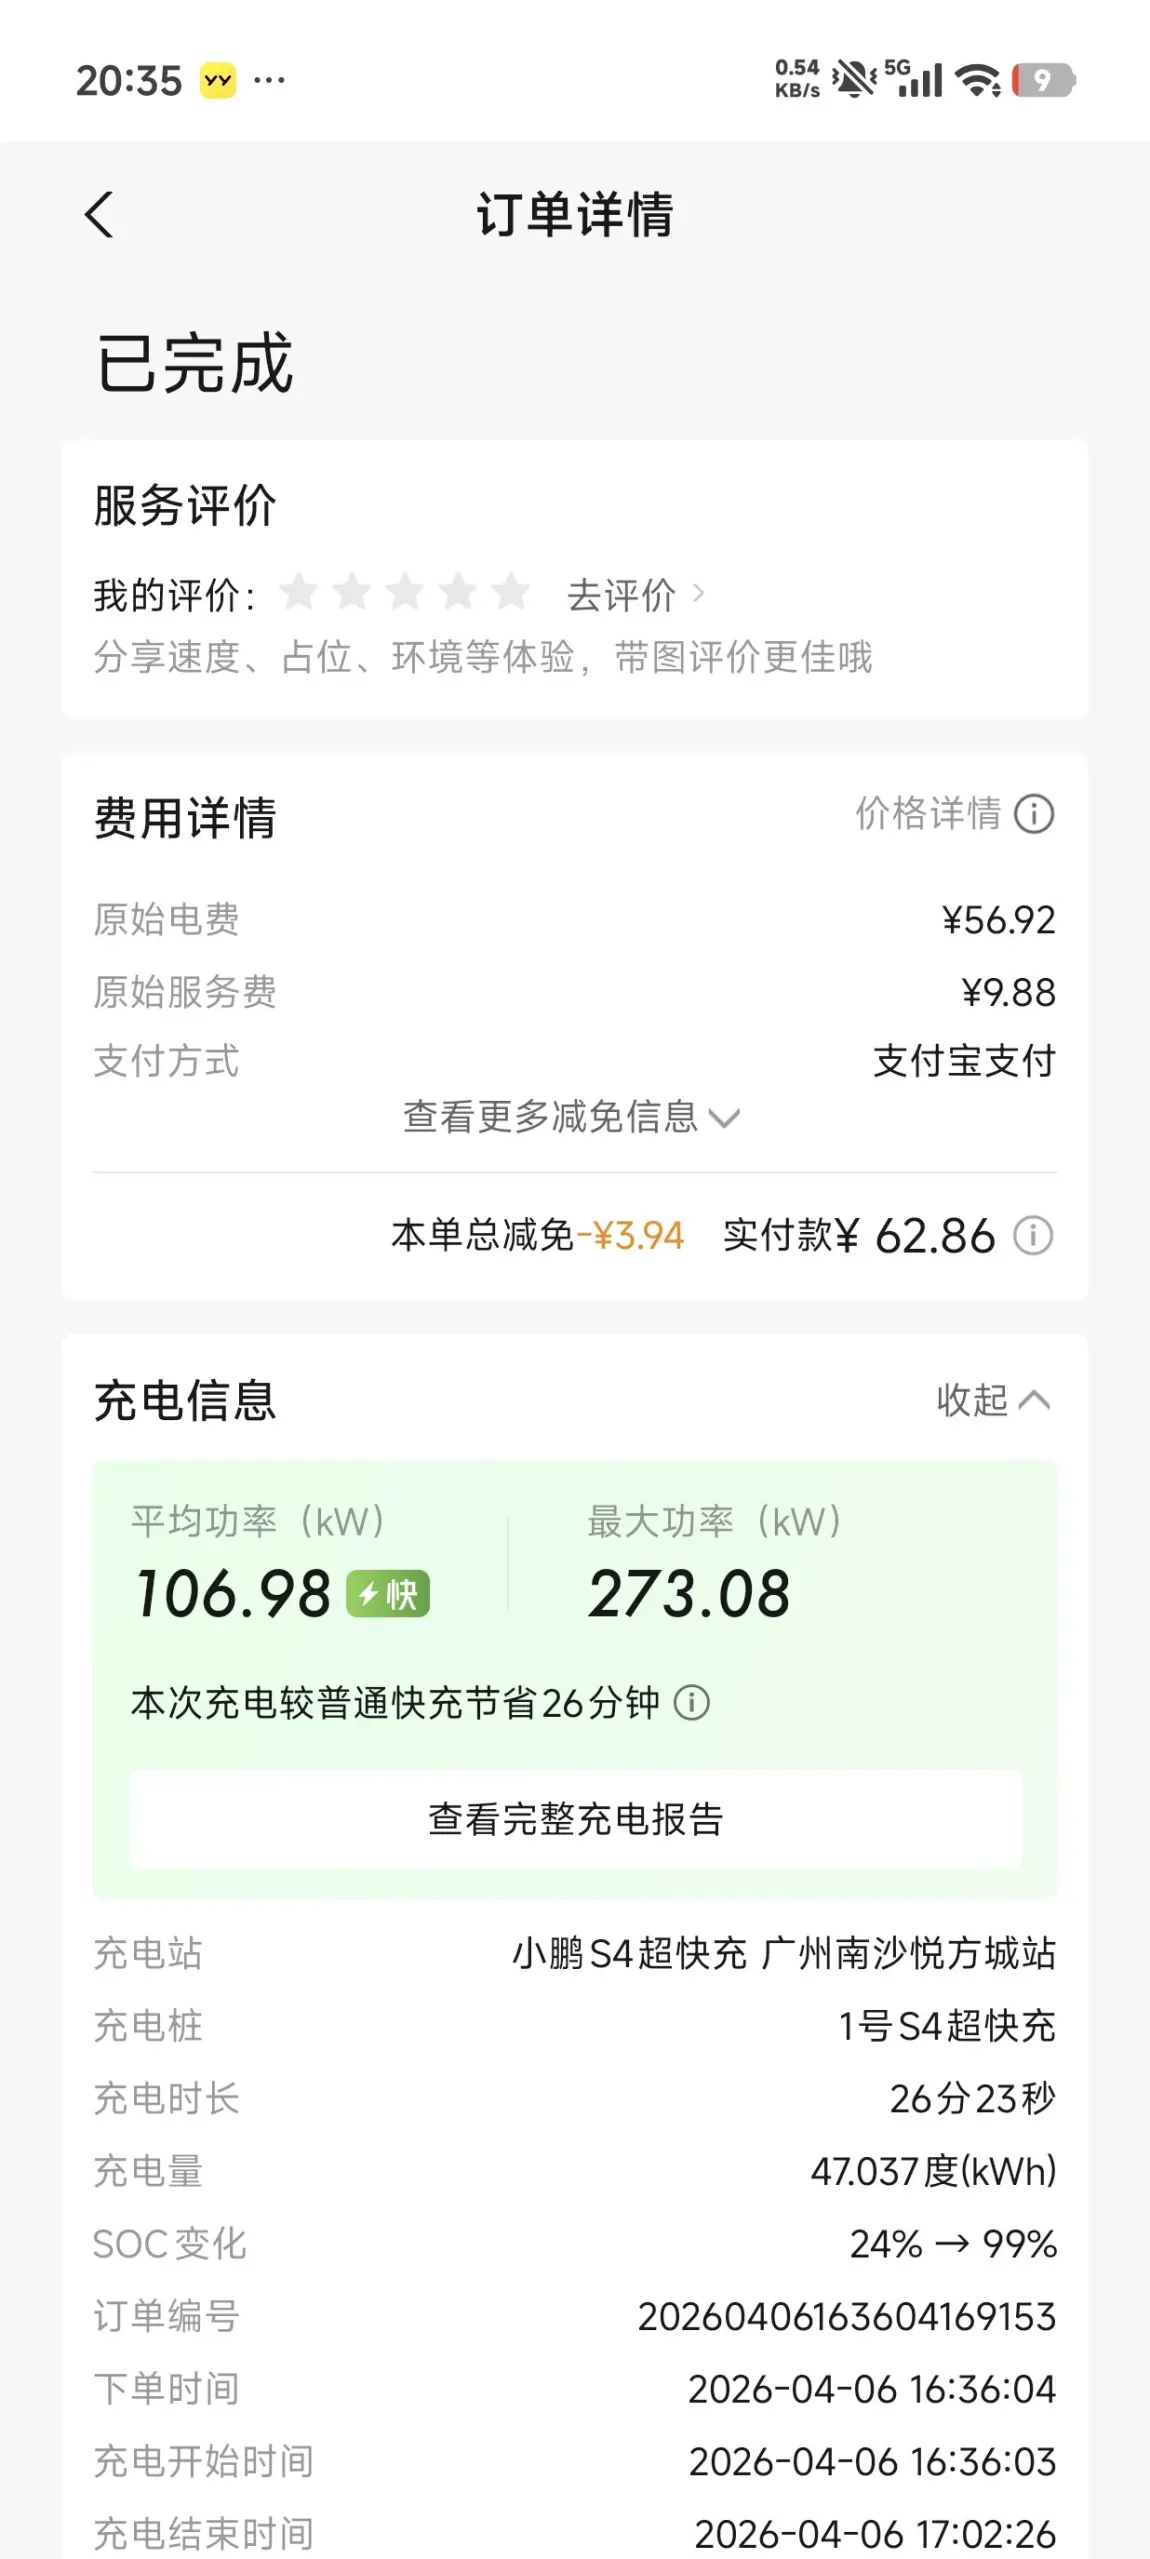Open 价格详情 price details link
The image size is (1150, 2559).
pos(928,814)
